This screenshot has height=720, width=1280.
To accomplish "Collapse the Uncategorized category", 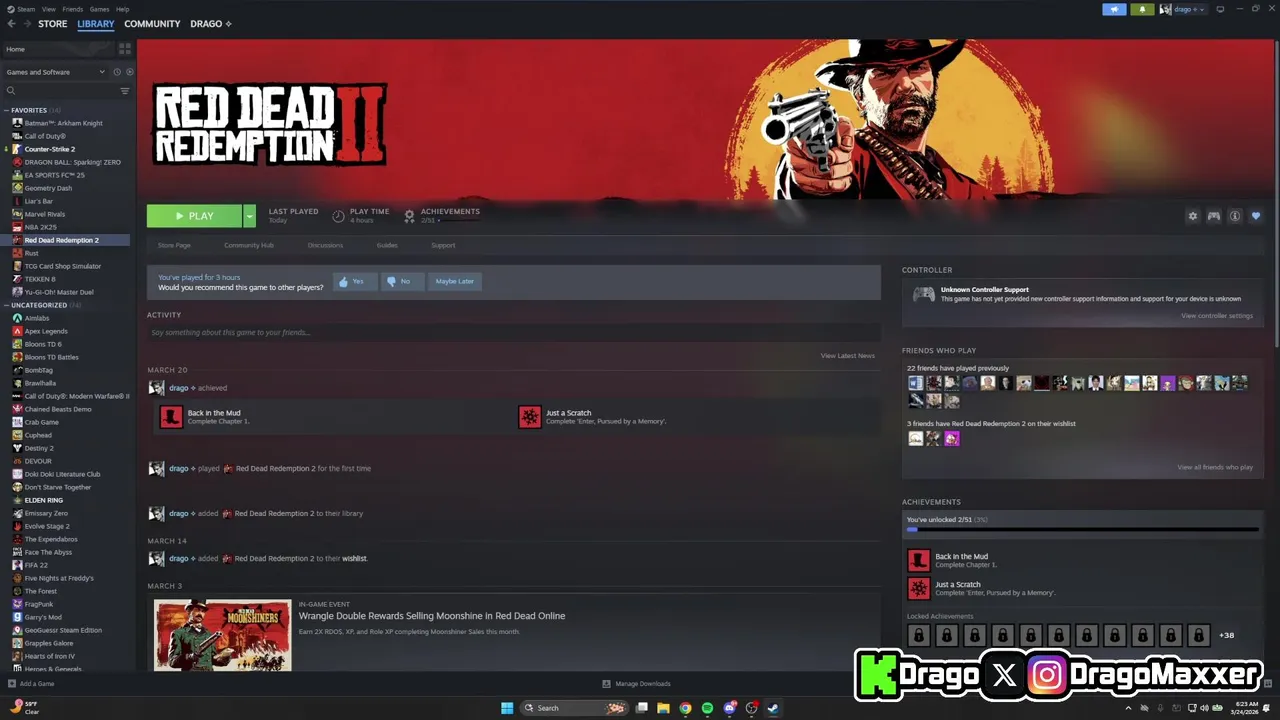I will click(x=6, y=305).
